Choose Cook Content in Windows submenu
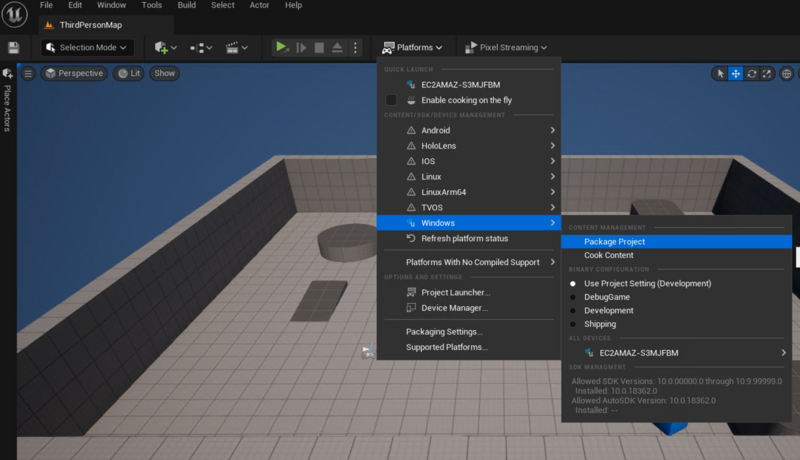800x460 pixels. click(x=676, y=255)
